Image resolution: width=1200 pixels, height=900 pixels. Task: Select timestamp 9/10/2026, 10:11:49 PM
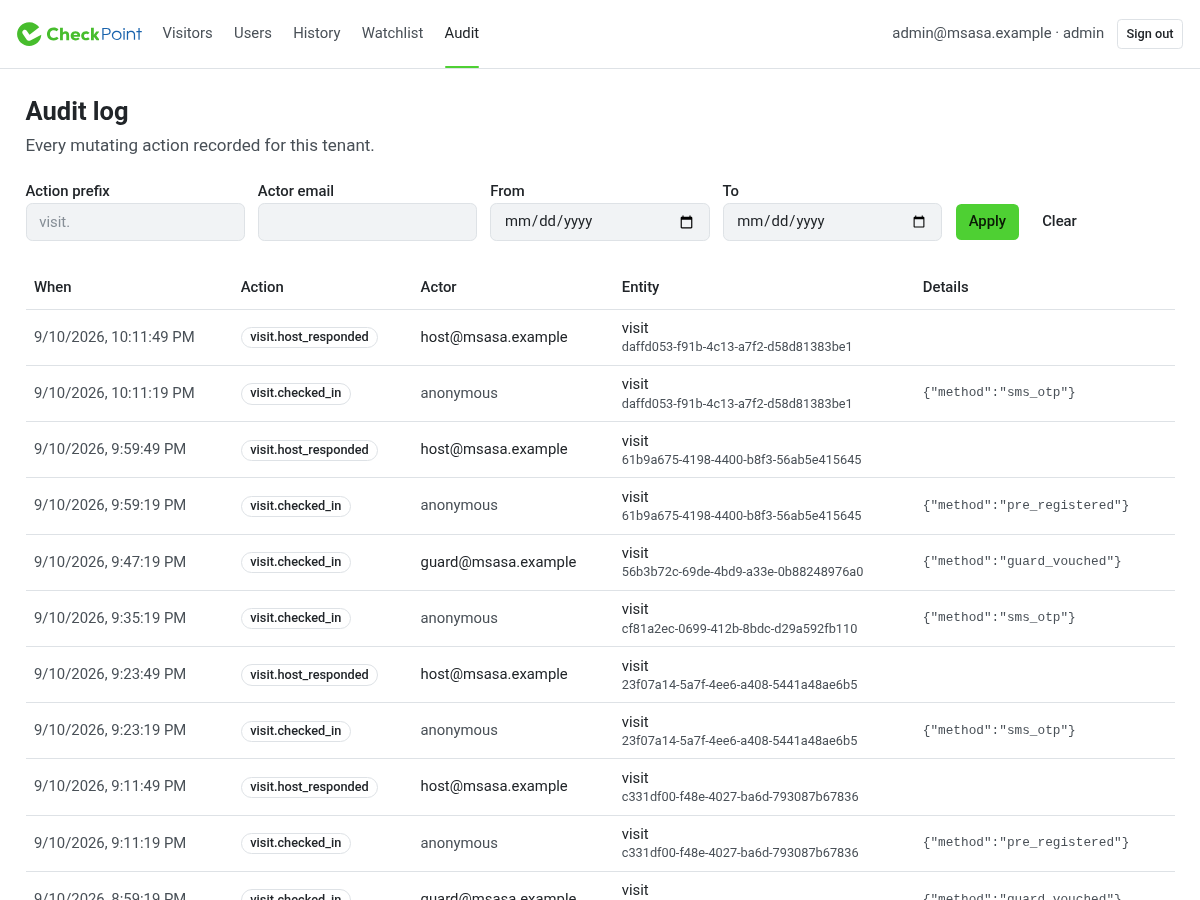[114, 337]
